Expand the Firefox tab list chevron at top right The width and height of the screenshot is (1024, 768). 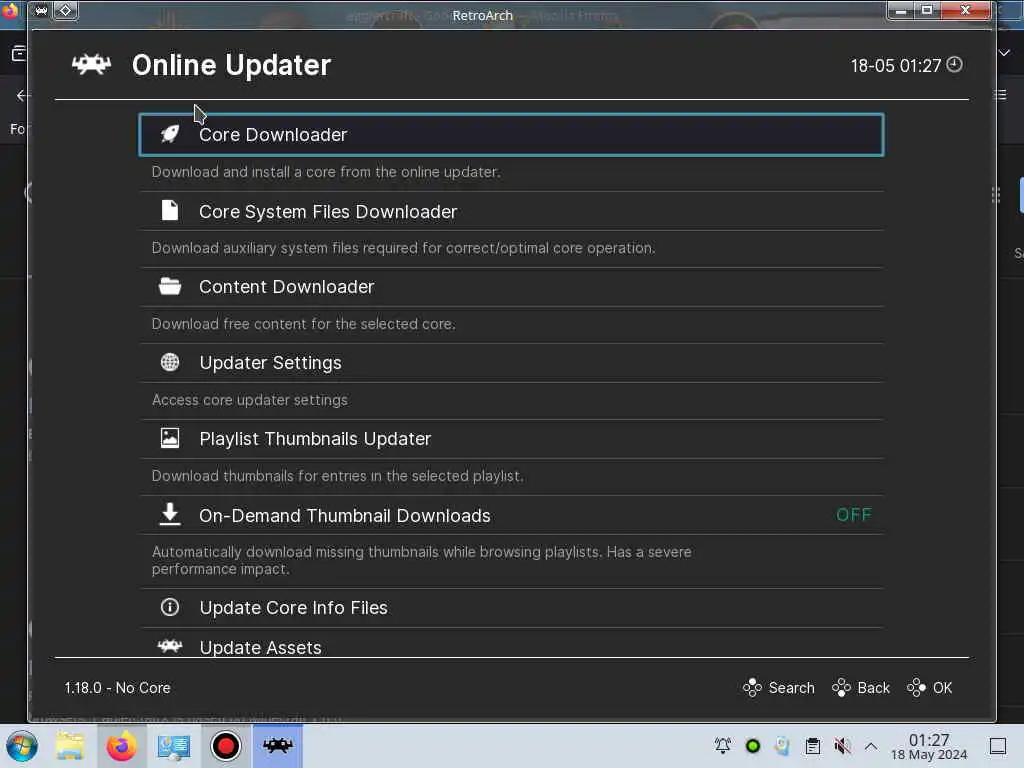(1006, 53)
